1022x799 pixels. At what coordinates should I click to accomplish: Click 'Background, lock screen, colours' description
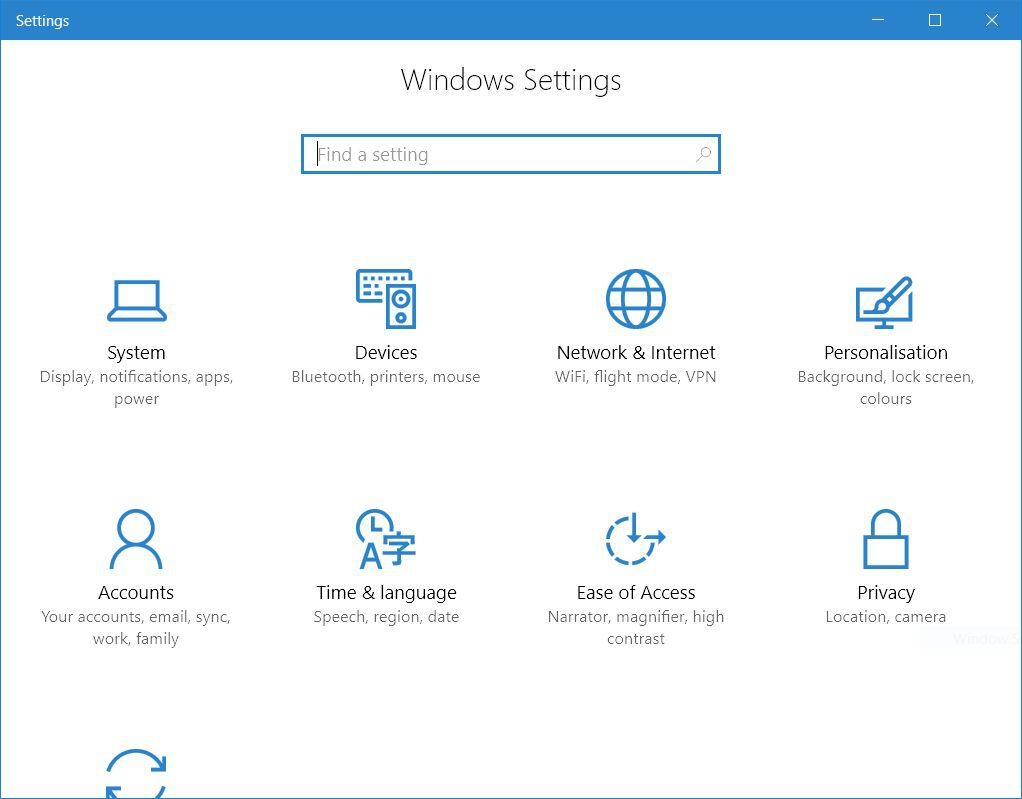pos(886,388)
